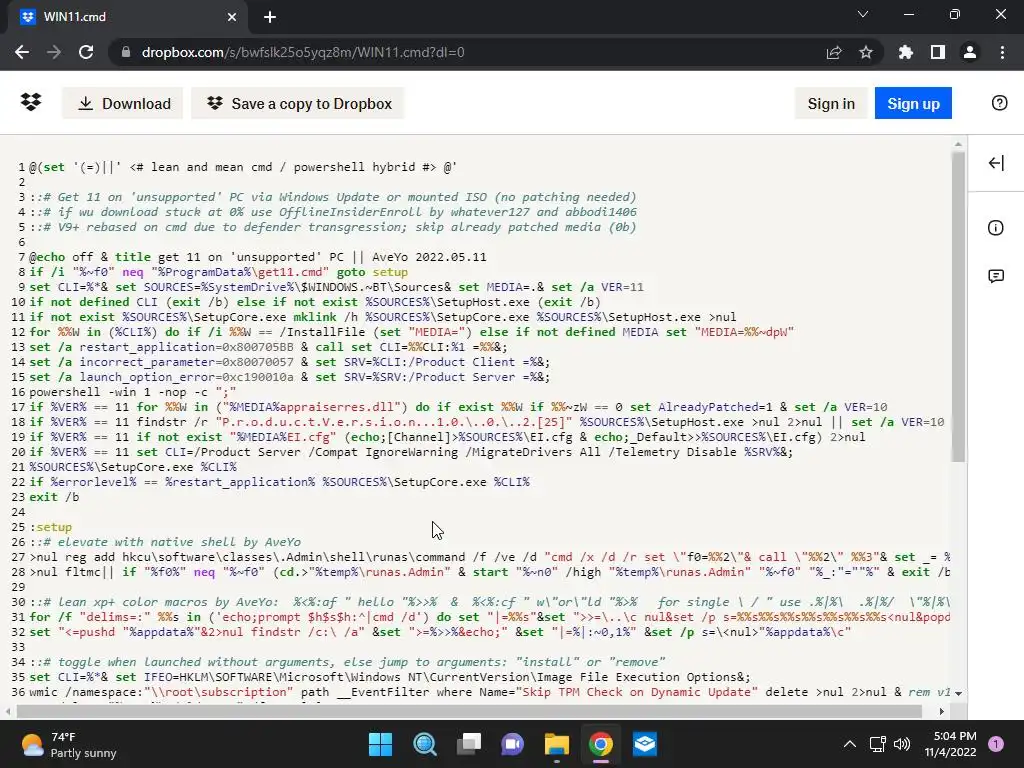Click the Chrome taskbar icon
Screen dimensions: 1024x768
coord(601,744)
